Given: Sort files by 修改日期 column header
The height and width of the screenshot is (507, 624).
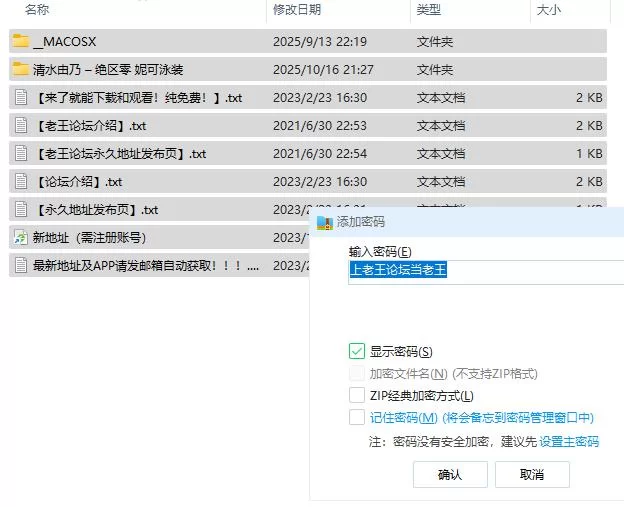Looking at the screenshot, I should [x=297, y=10].
